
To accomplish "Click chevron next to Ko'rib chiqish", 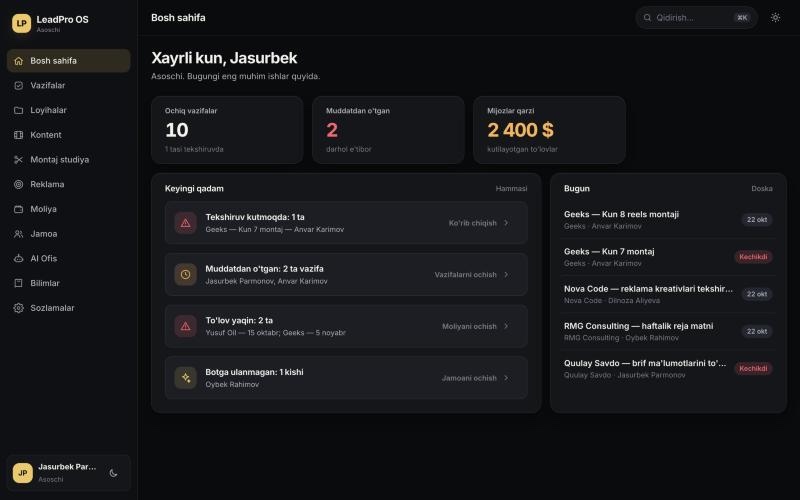I will 506,223.
